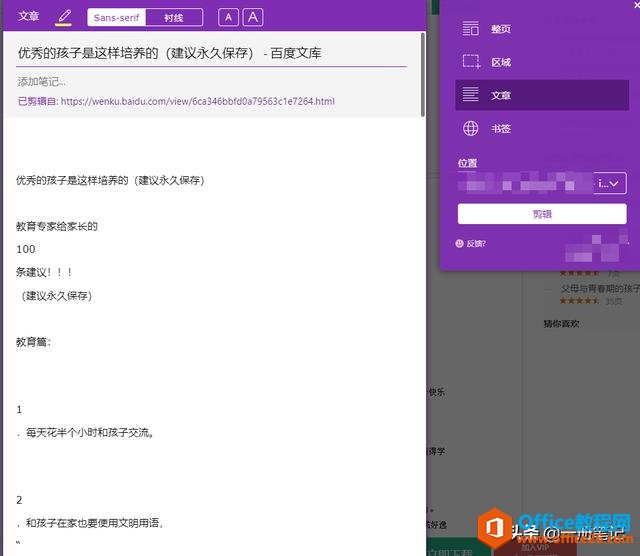Click the 书签 bookmark globe icon

point(471,128)
